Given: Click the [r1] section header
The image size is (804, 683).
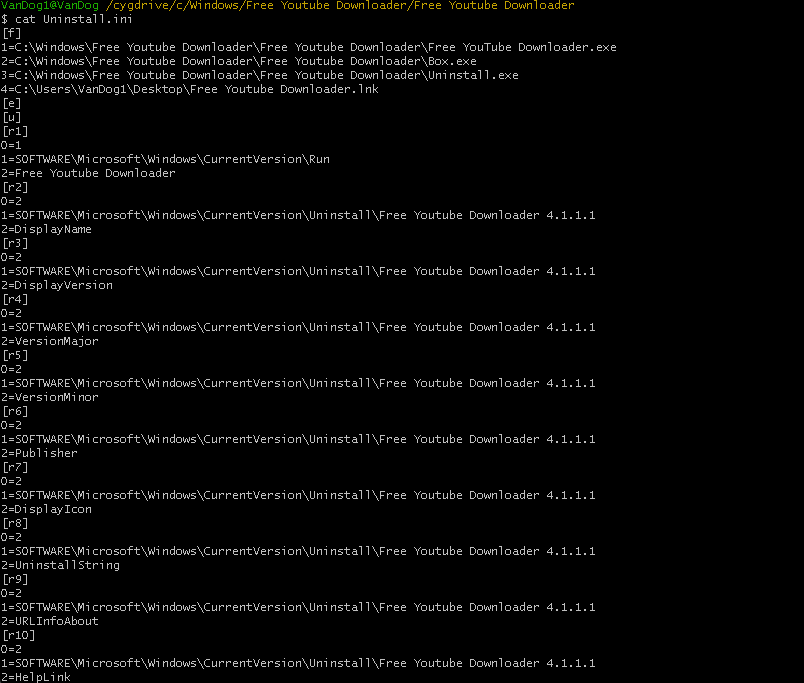Looking at the screenshot, I should coord(15,131).
